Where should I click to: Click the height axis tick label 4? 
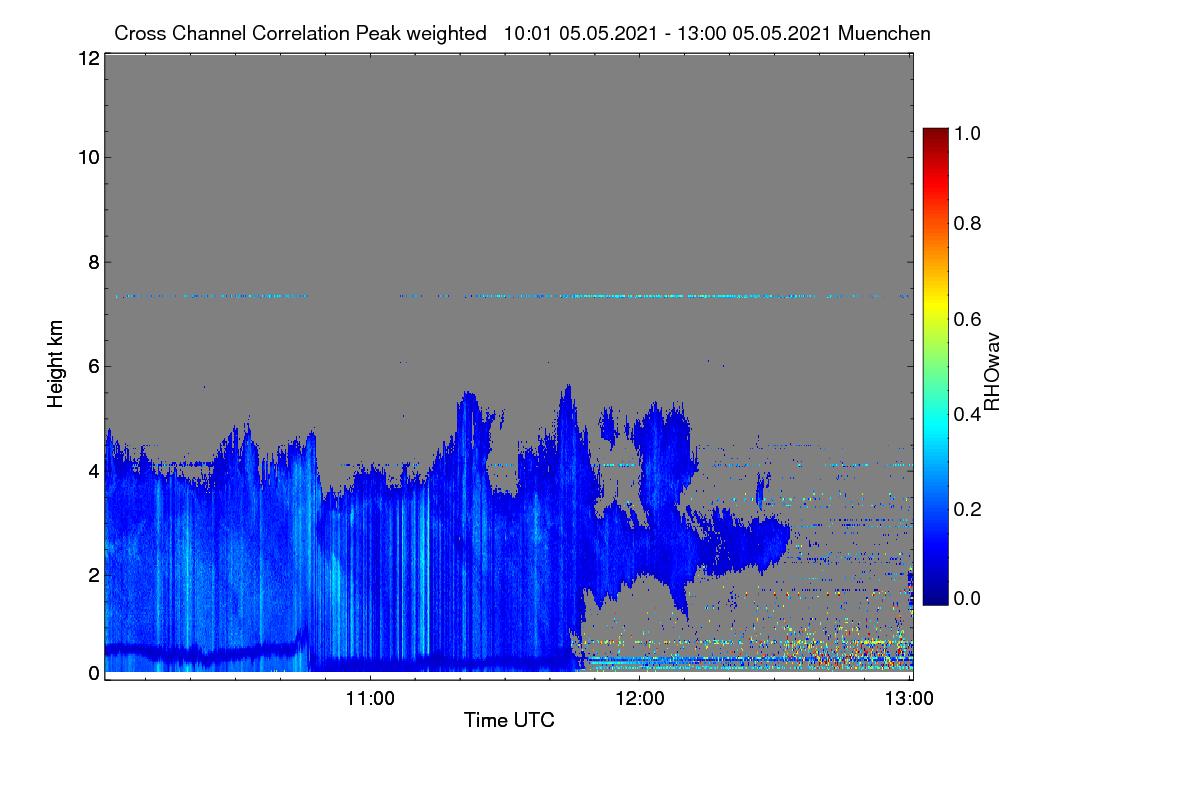(93, 470)
